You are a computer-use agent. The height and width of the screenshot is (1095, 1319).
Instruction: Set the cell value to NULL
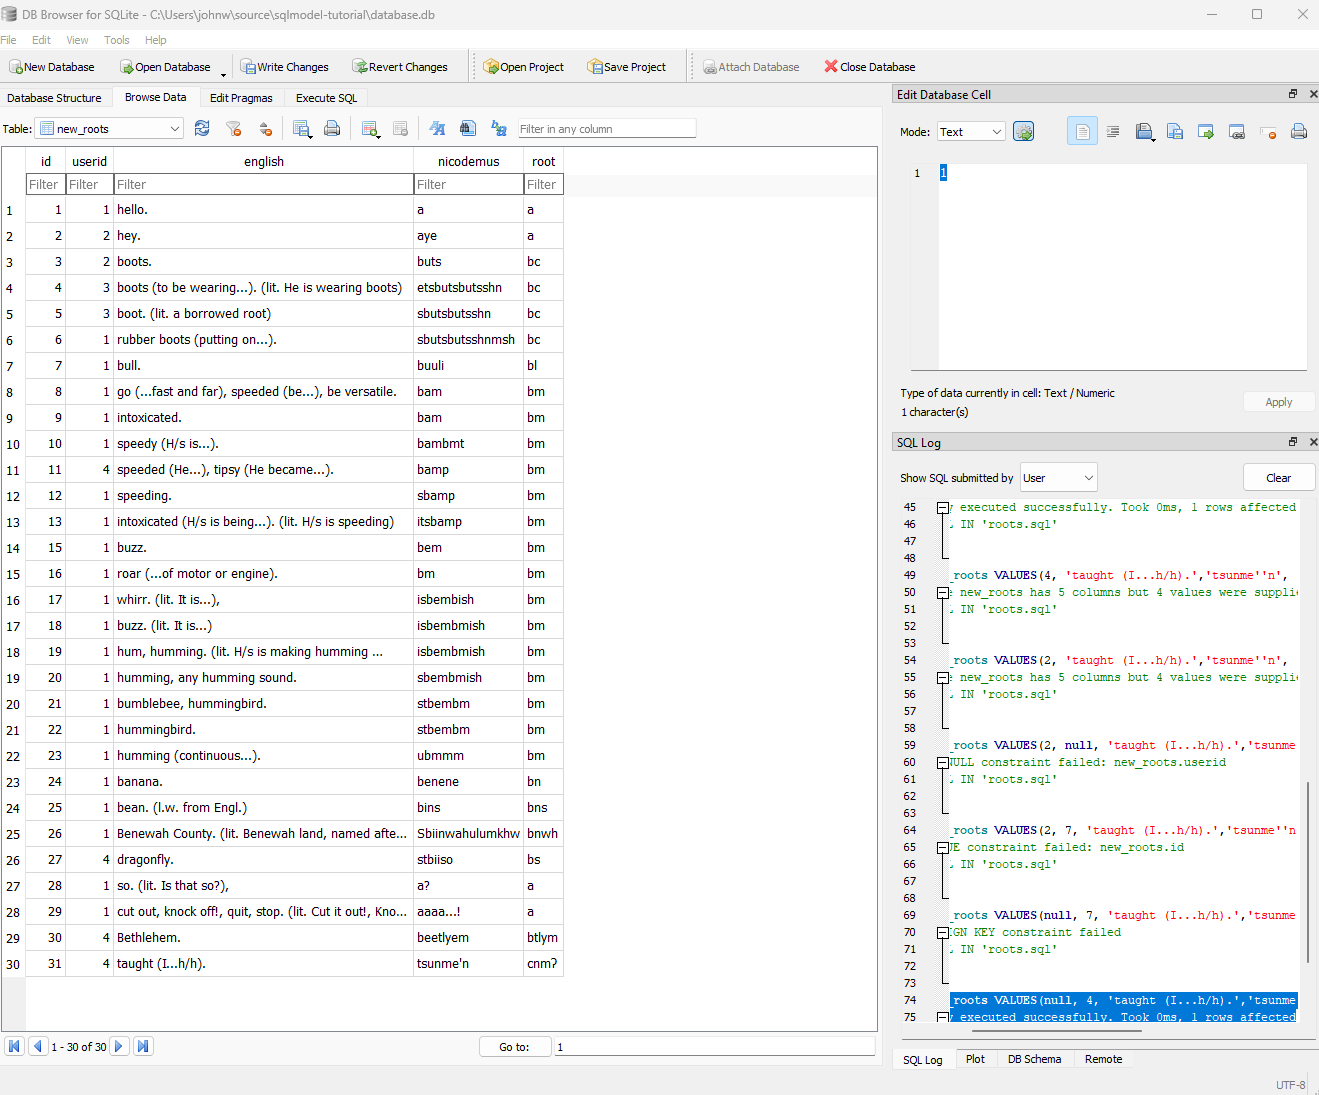coord(1268,131)
